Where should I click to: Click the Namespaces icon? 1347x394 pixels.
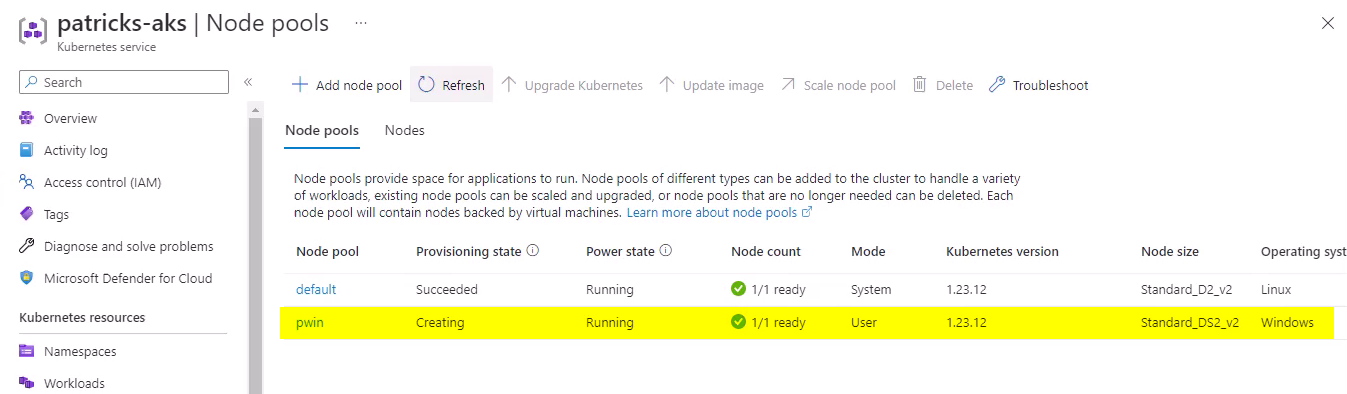click(27, 351)
